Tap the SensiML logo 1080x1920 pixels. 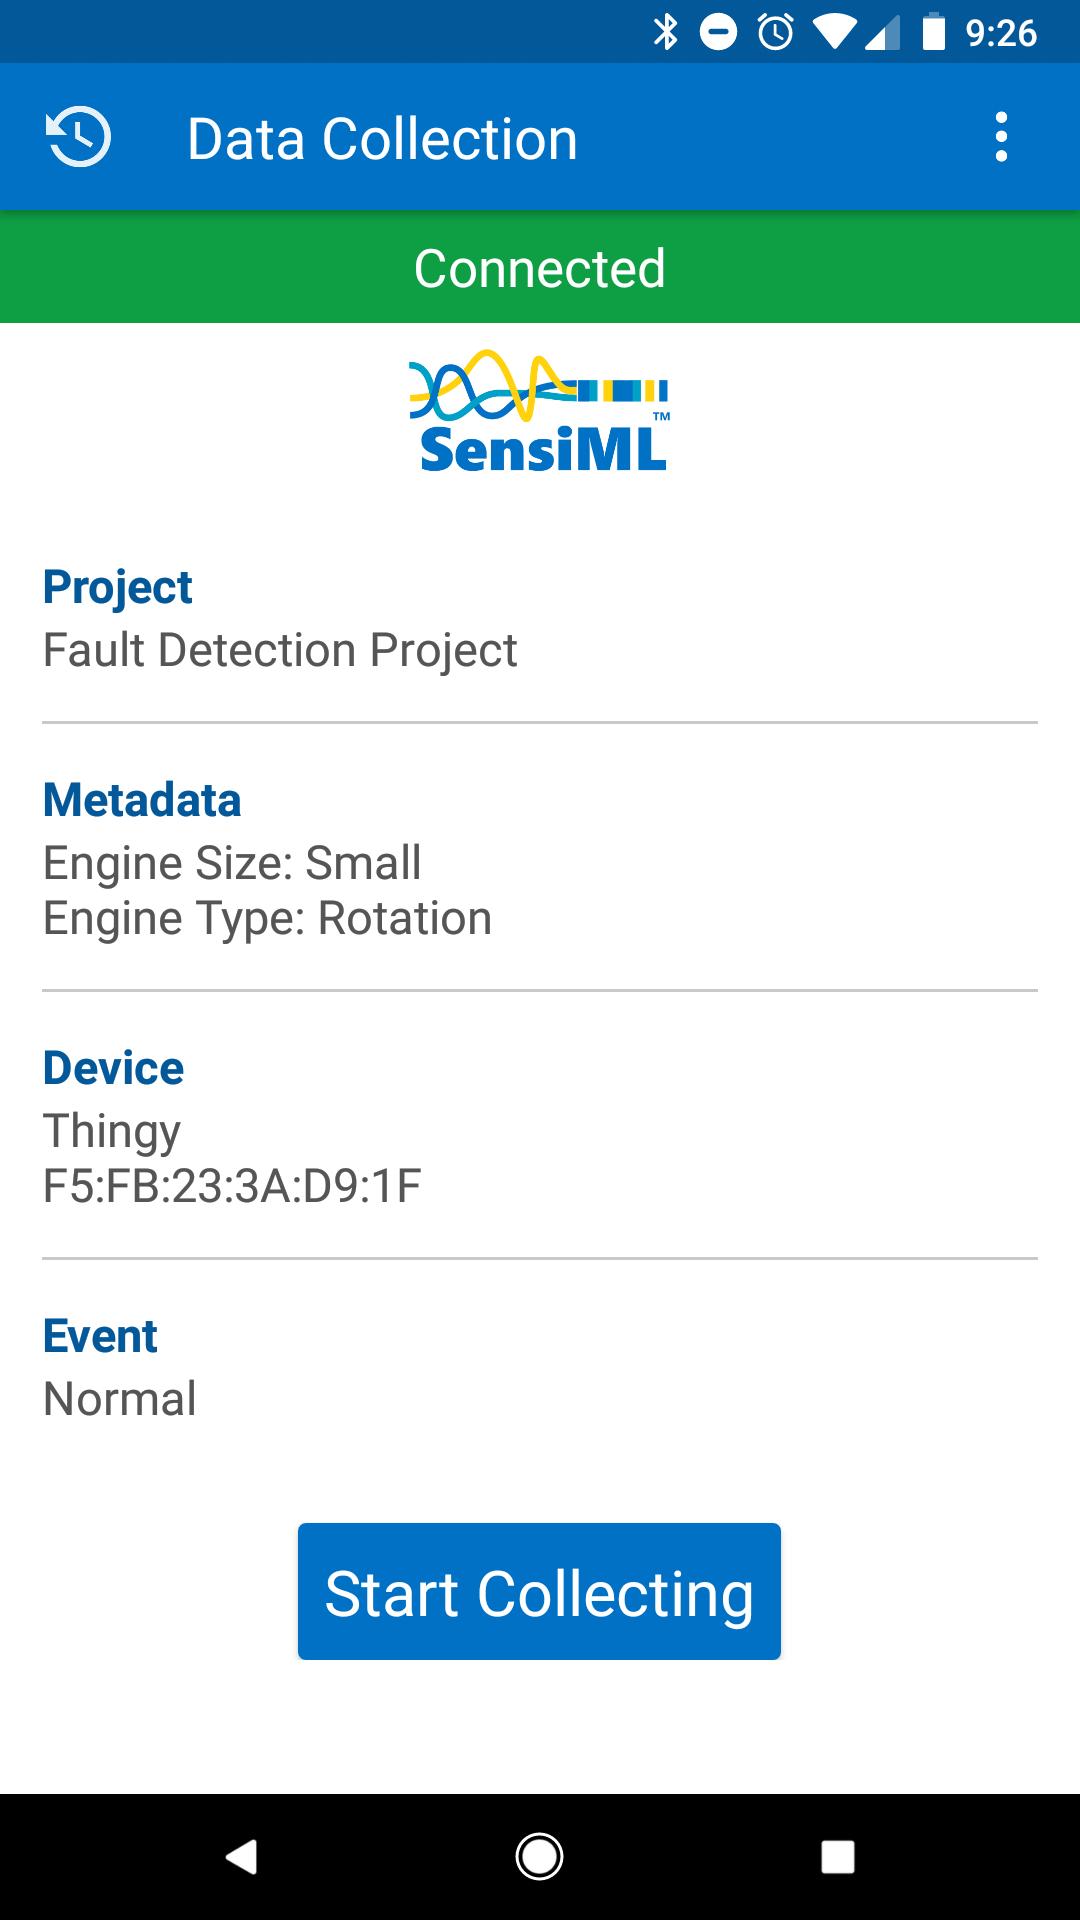[x=540, y=412]
